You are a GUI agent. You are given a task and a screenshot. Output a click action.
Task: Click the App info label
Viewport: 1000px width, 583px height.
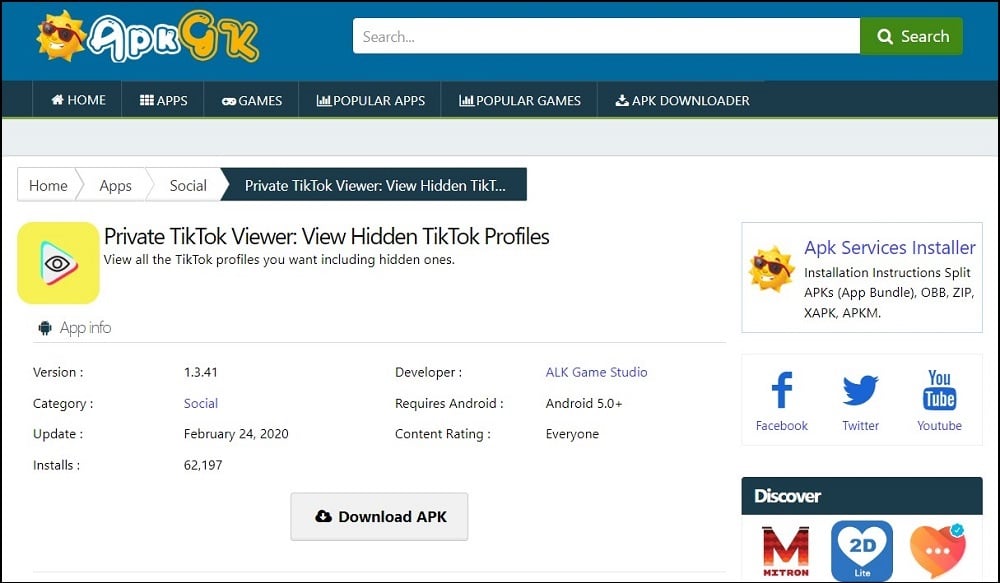click(x=85, y=328)
